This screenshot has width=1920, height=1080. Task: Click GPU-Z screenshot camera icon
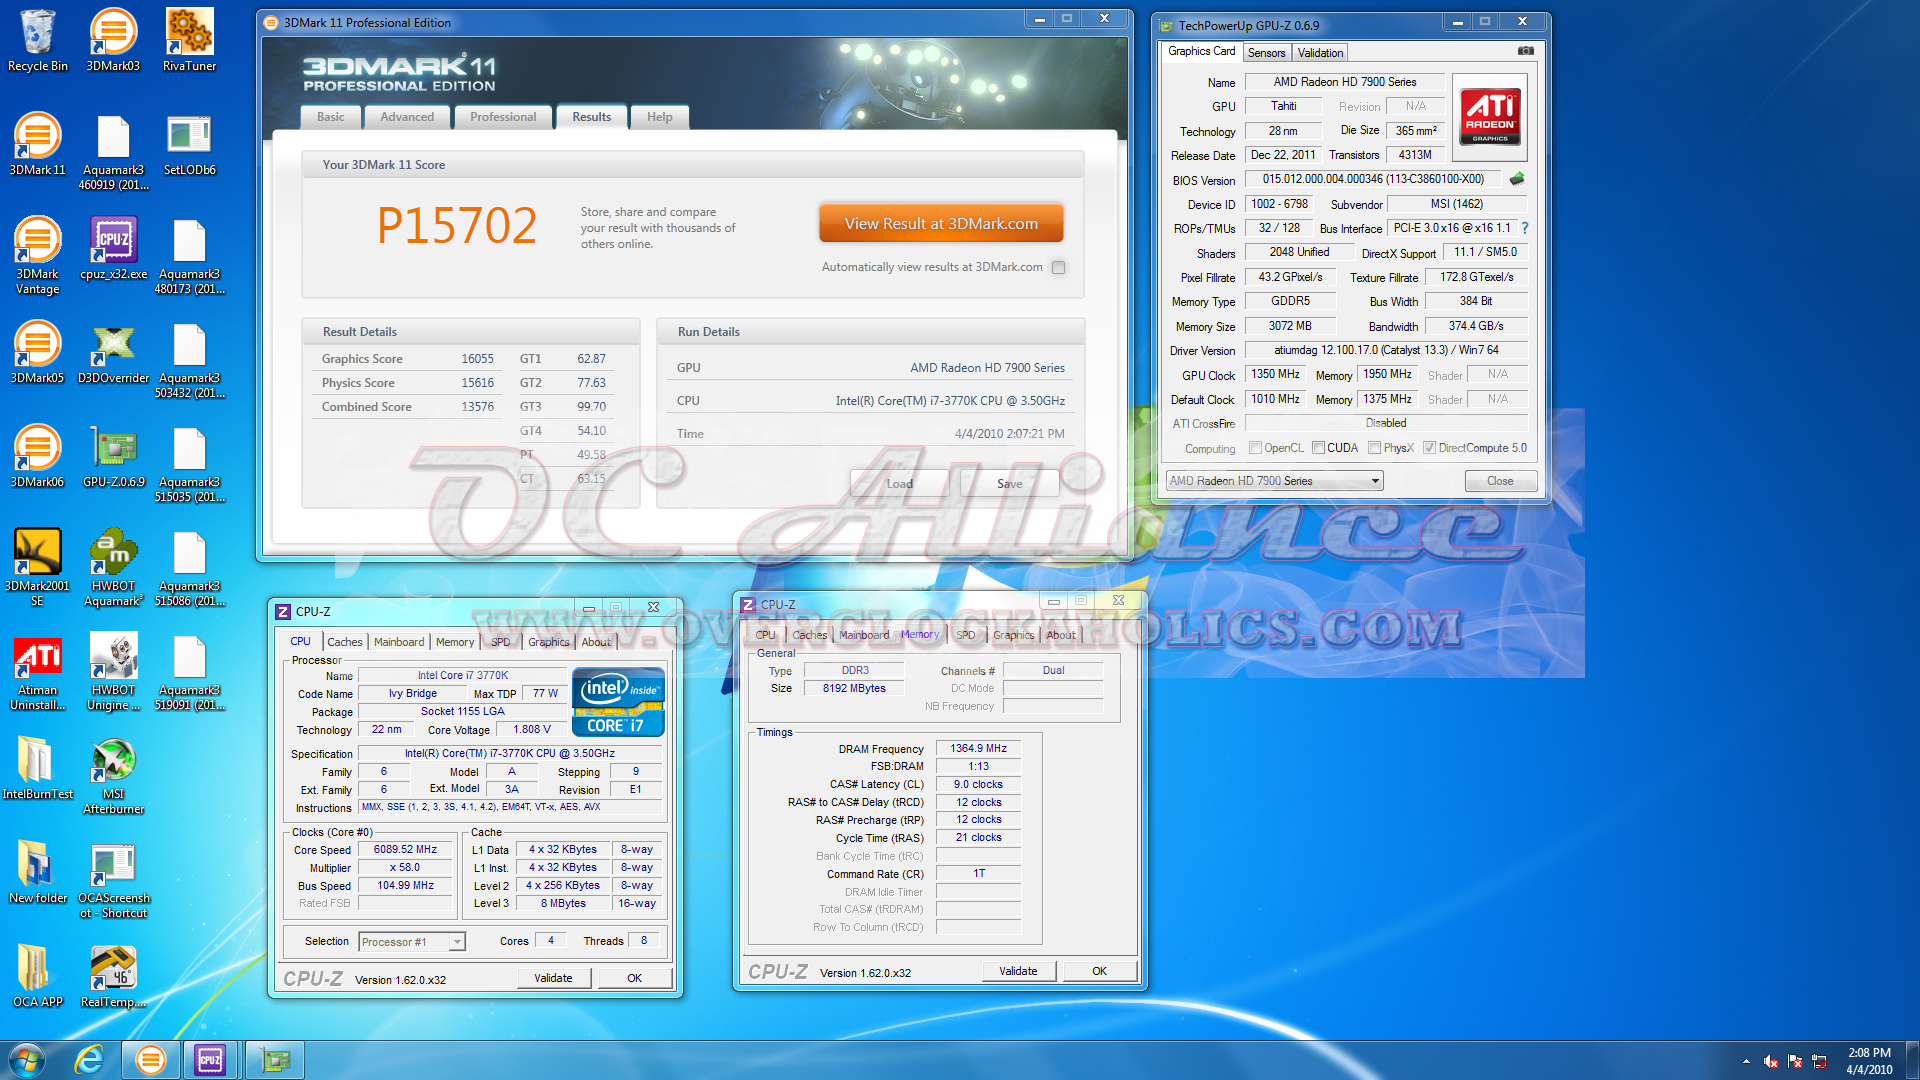tap(1525, 51)
